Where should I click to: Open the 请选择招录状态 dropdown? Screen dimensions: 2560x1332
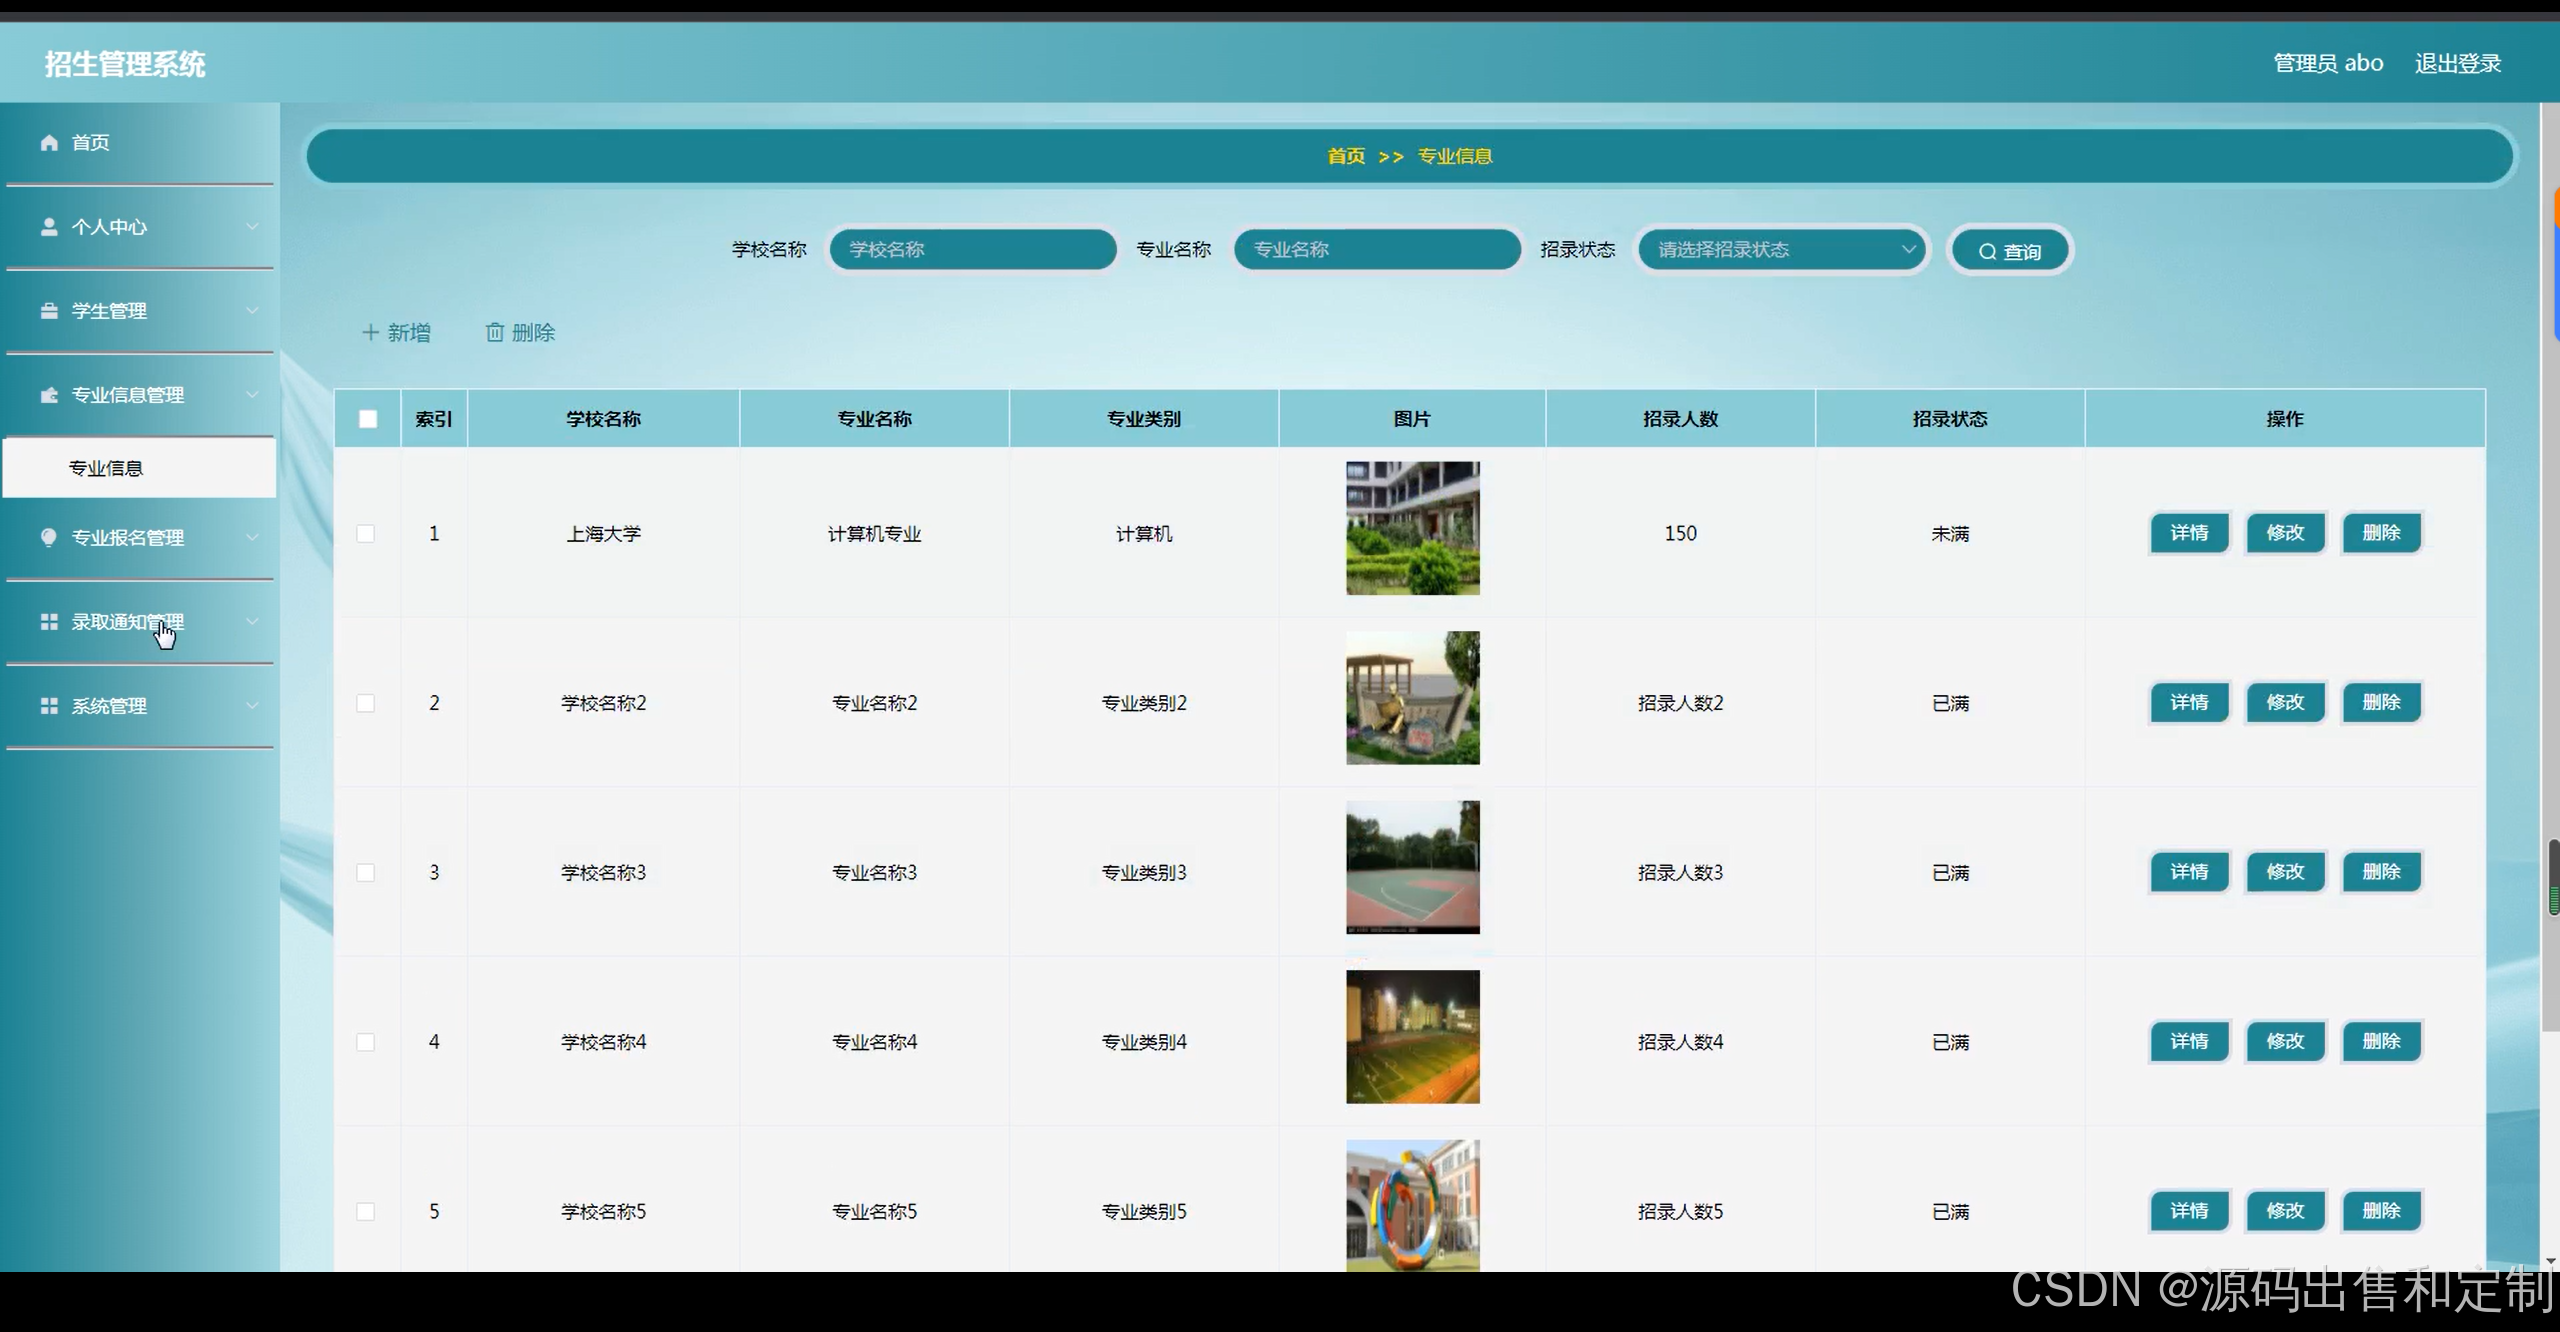pyautogui.click(x=1782, y=250)
